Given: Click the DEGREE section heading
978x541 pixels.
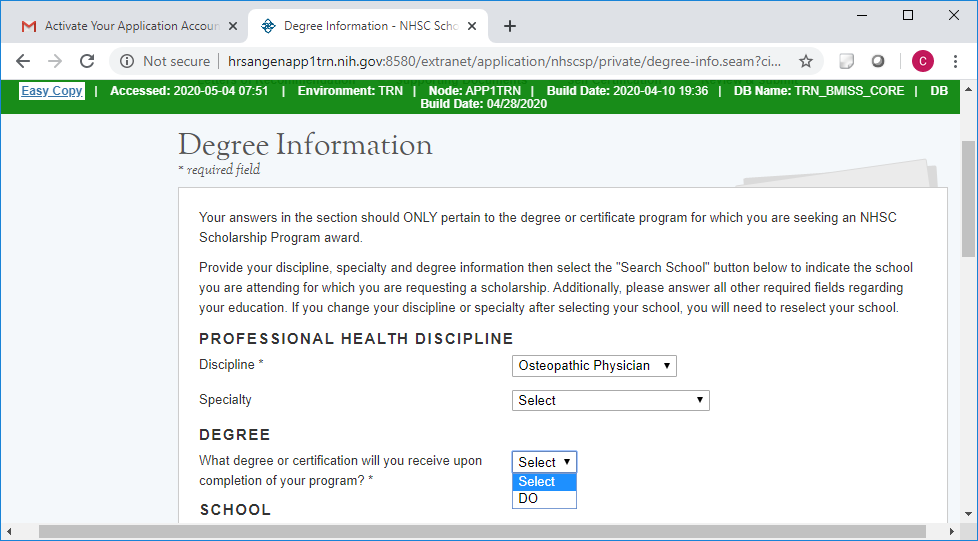Looking at the screenshot, I should pos(235,435).
